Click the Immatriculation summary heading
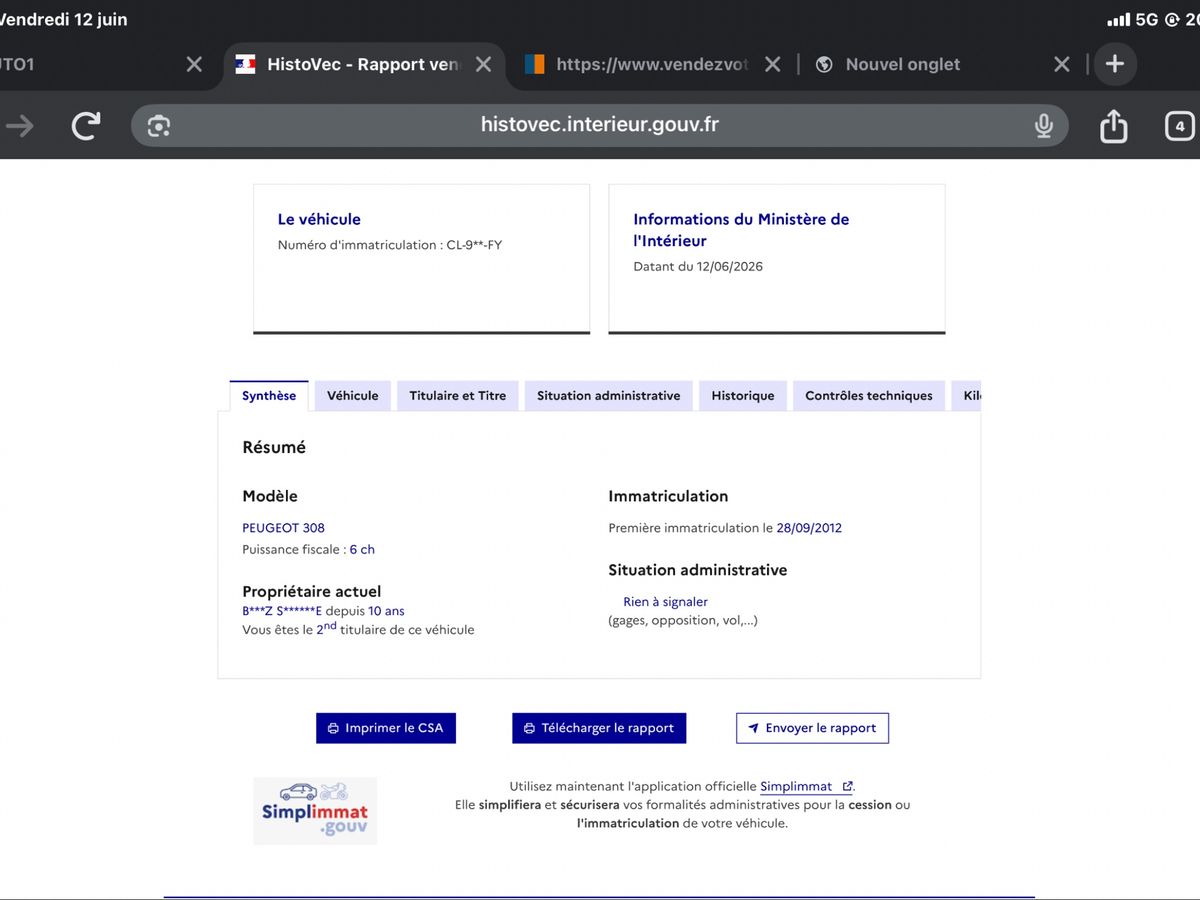The width and height of the screenshot is (1200, 900). coord(668,496)
